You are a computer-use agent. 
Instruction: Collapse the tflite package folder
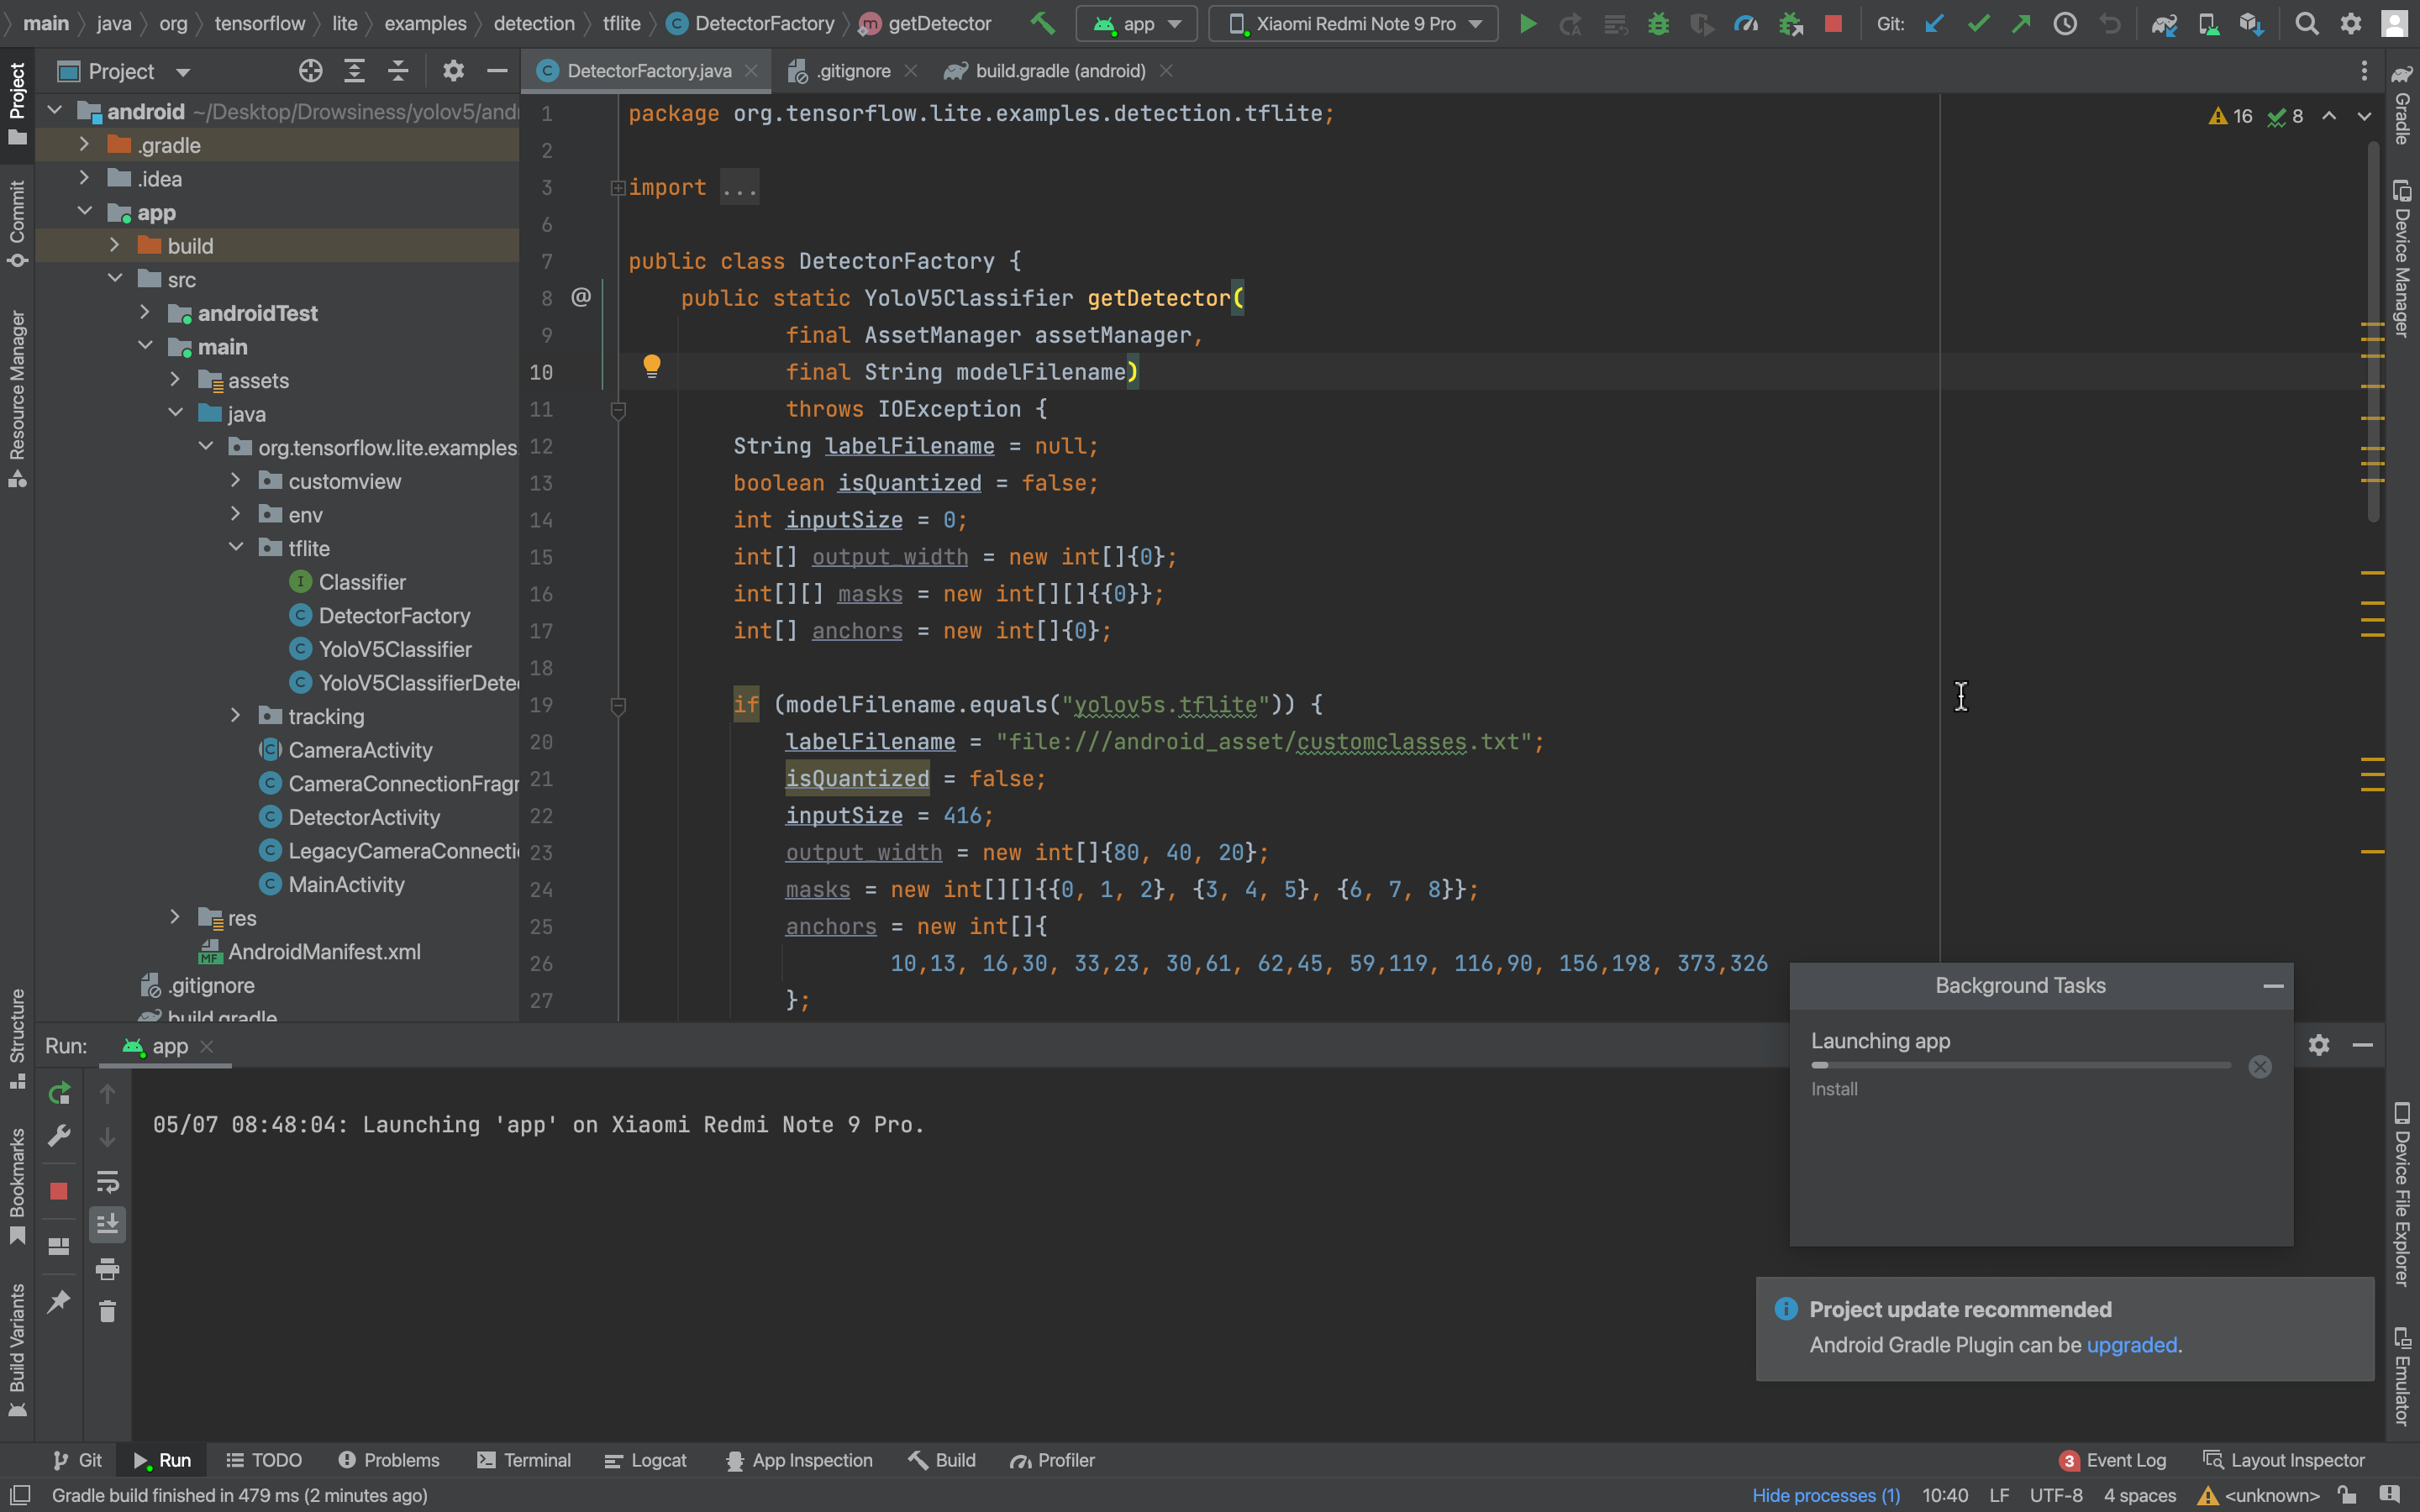(x=236, y=548)
